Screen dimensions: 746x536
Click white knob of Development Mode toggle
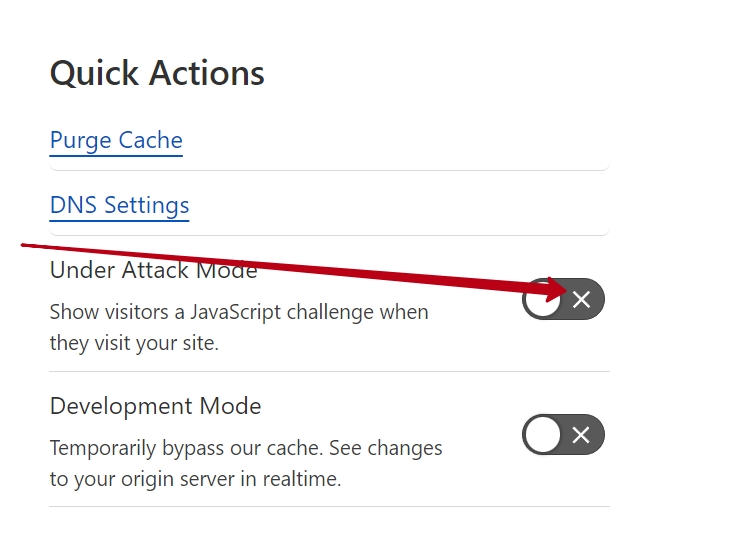point(542,435)
